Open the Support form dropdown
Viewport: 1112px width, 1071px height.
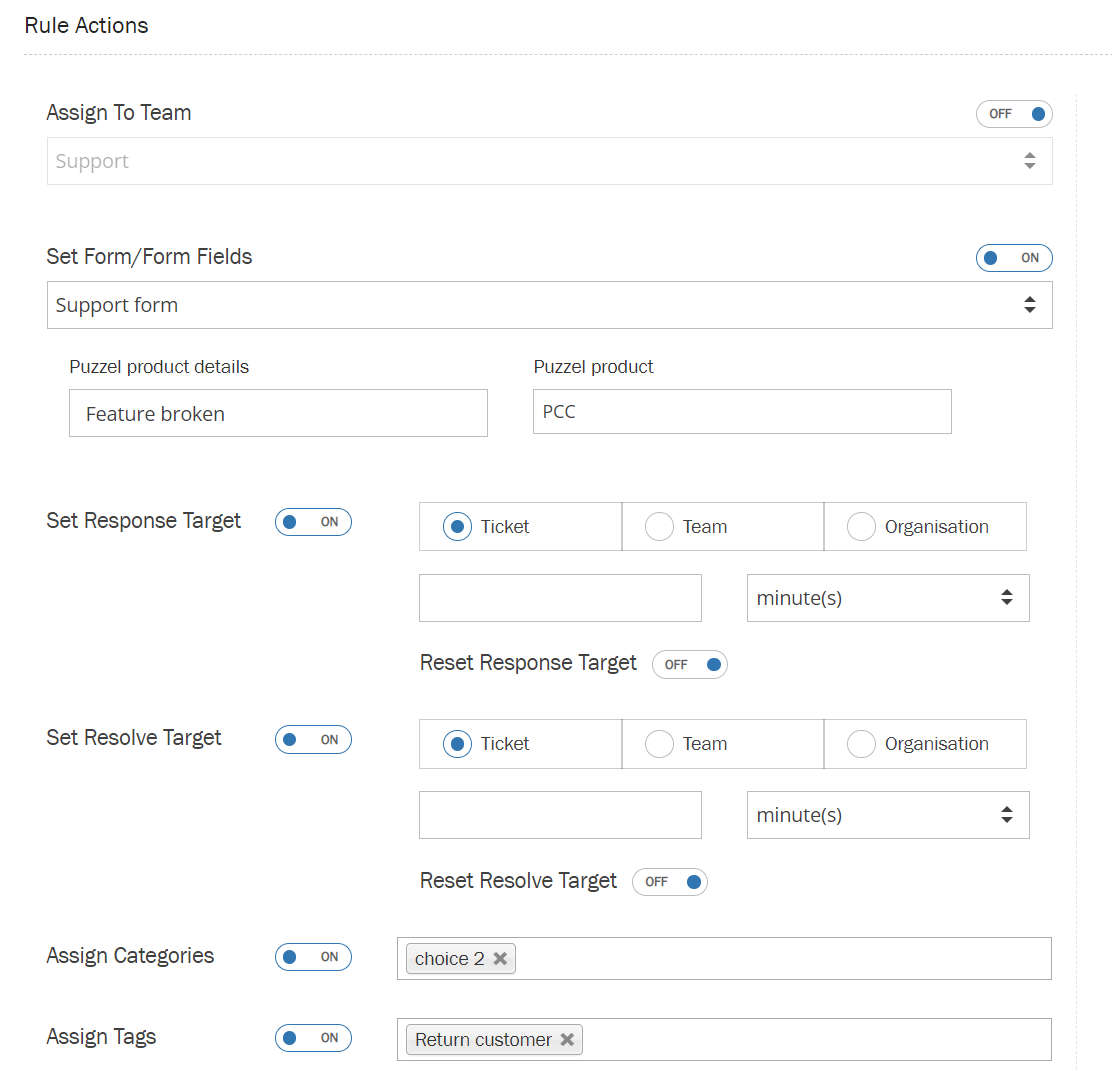549,305
